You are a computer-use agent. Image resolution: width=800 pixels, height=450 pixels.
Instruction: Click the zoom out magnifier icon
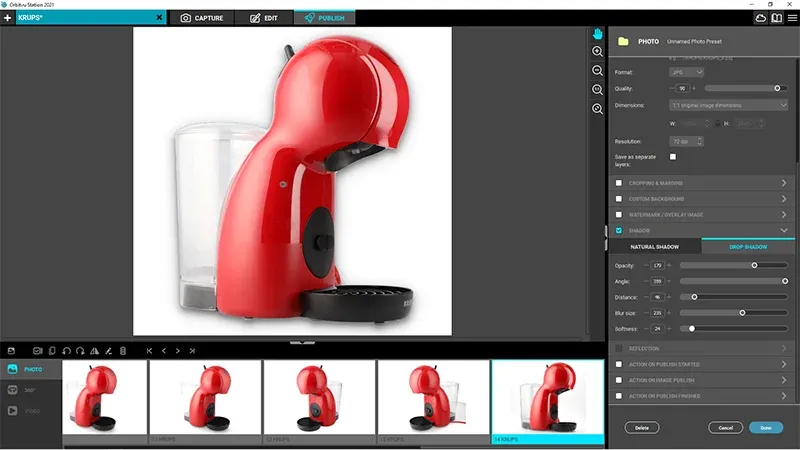598,71
